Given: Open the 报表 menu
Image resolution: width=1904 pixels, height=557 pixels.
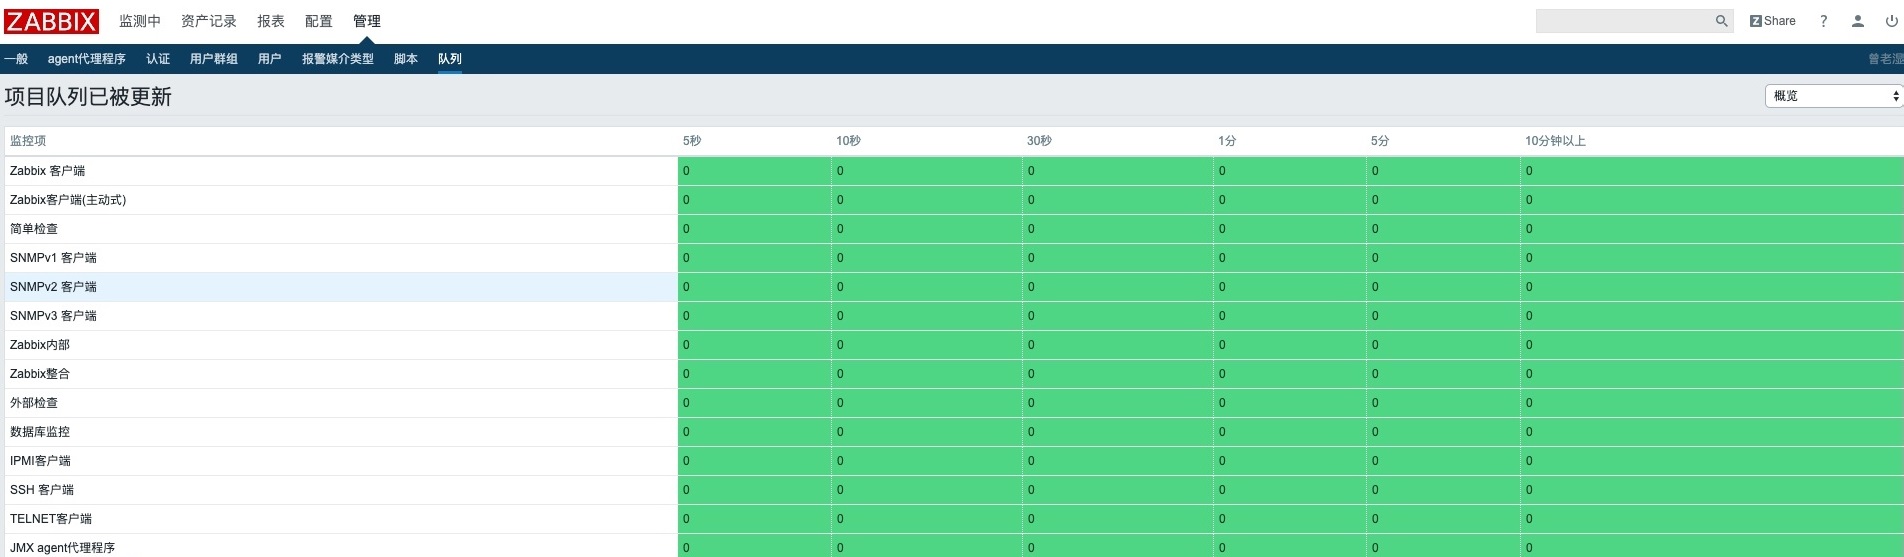Looking at the screenshot, I should click(x=270, y=21).
